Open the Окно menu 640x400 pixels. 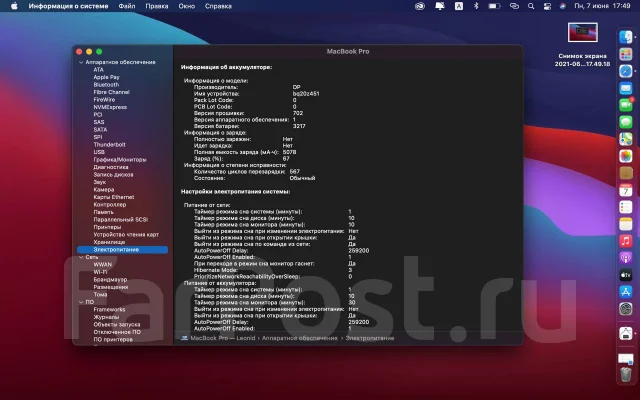click(187, 6)
